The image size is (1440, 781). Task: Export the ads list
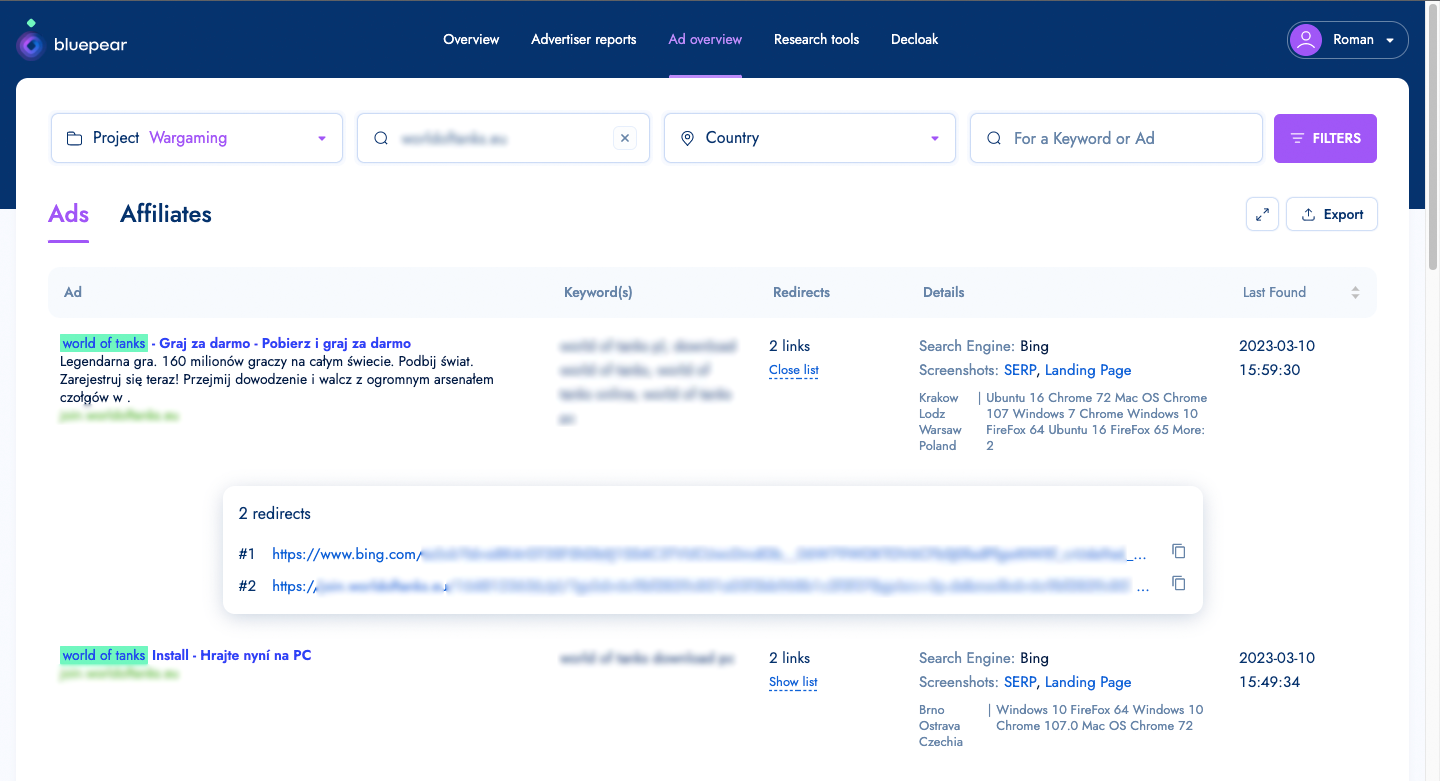point(1331,214)
